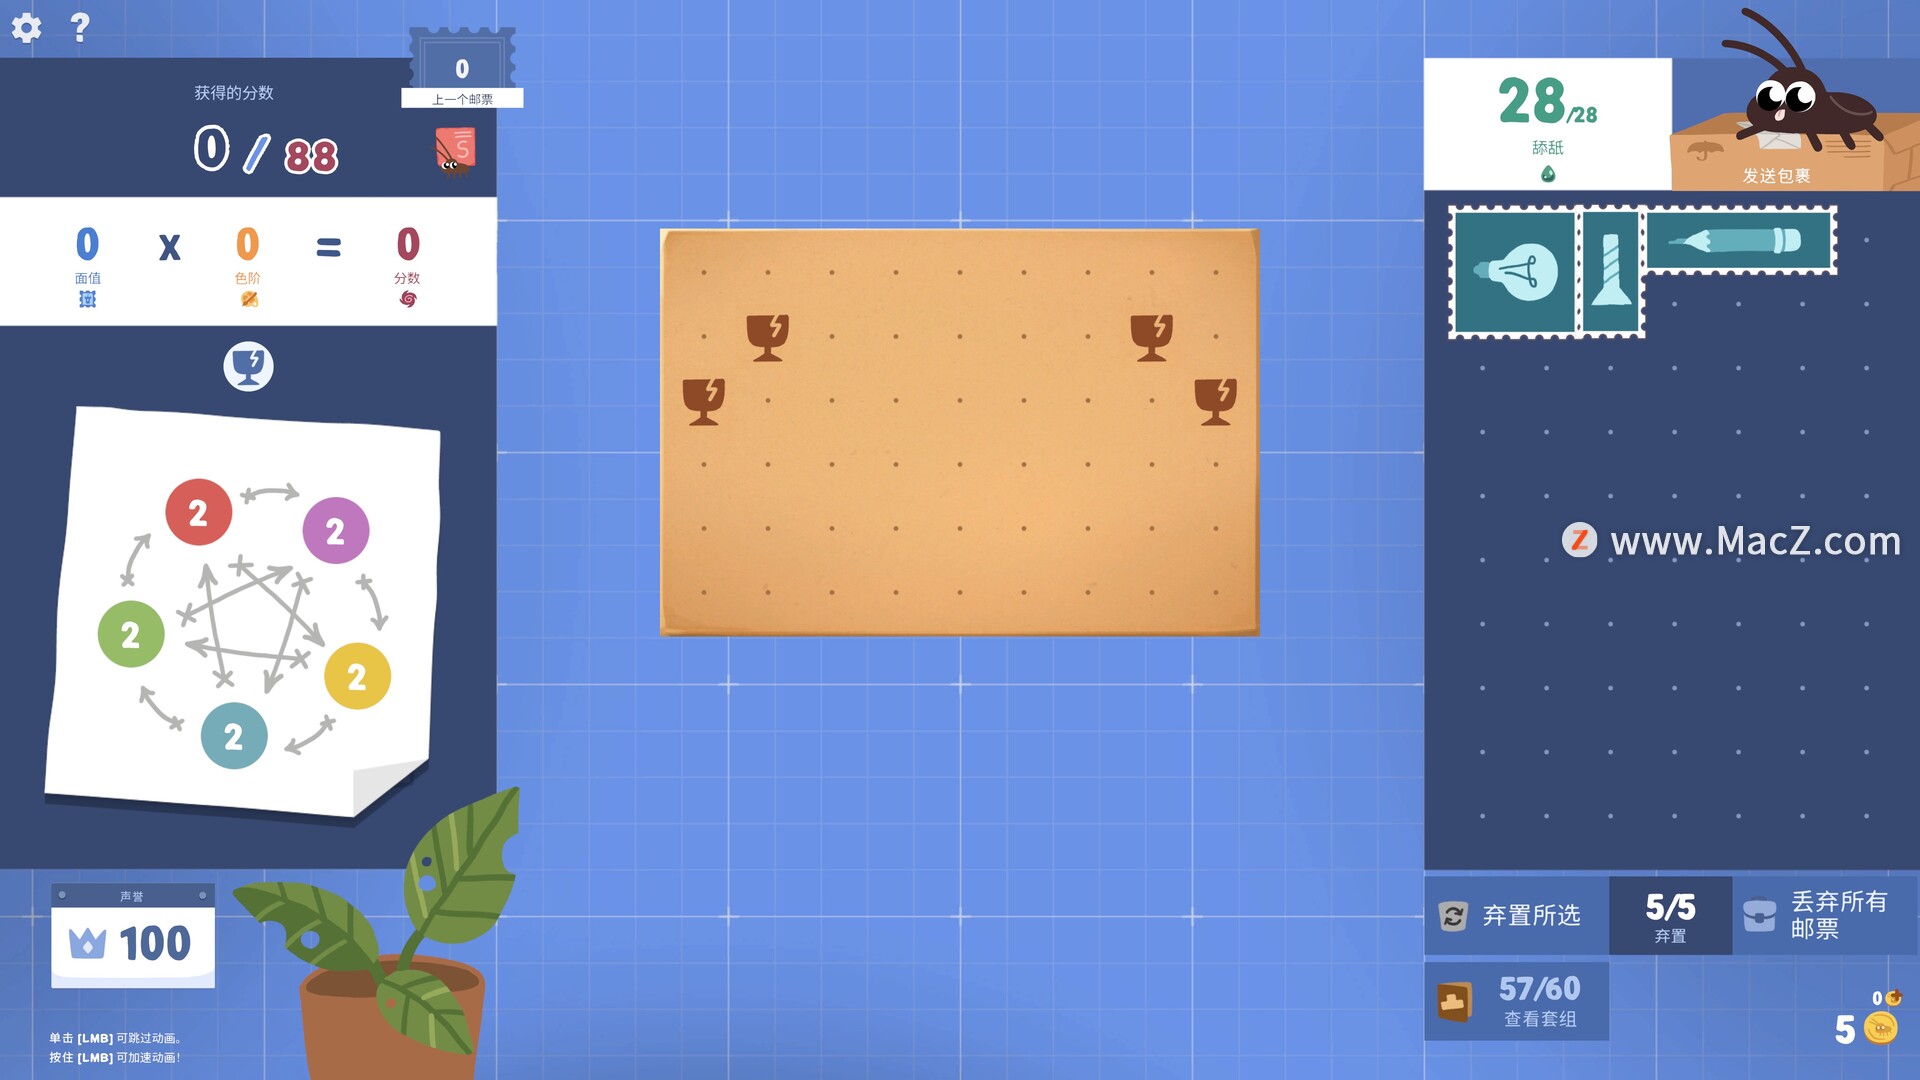Viewport: 1920px width, 1080px height.
Task: Select the purple color circle
Action: [x=335, y=531]
